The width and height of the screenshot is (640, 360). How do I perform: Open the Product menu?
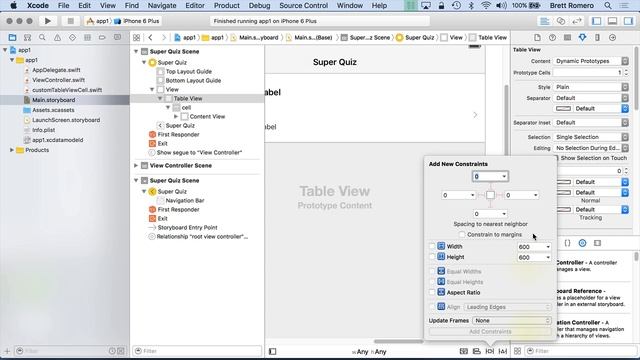pos(227,6)
